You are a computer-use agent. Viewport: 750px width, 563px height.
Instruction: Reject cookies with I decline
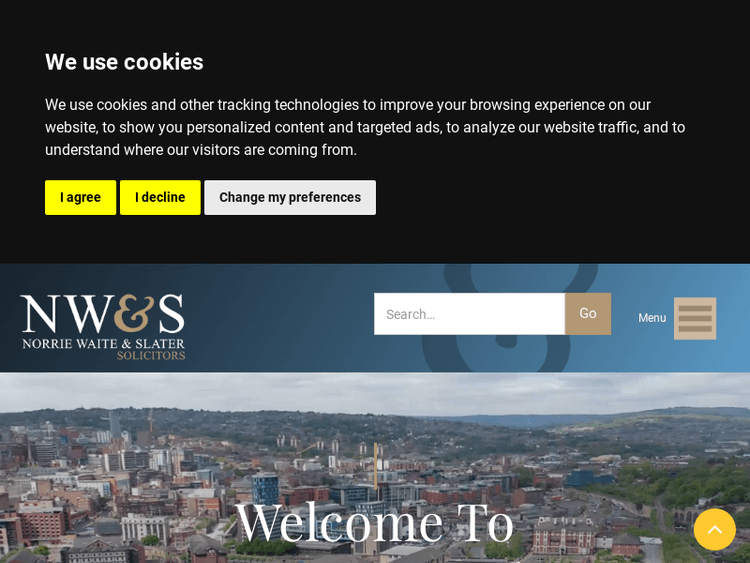point(160,198)
